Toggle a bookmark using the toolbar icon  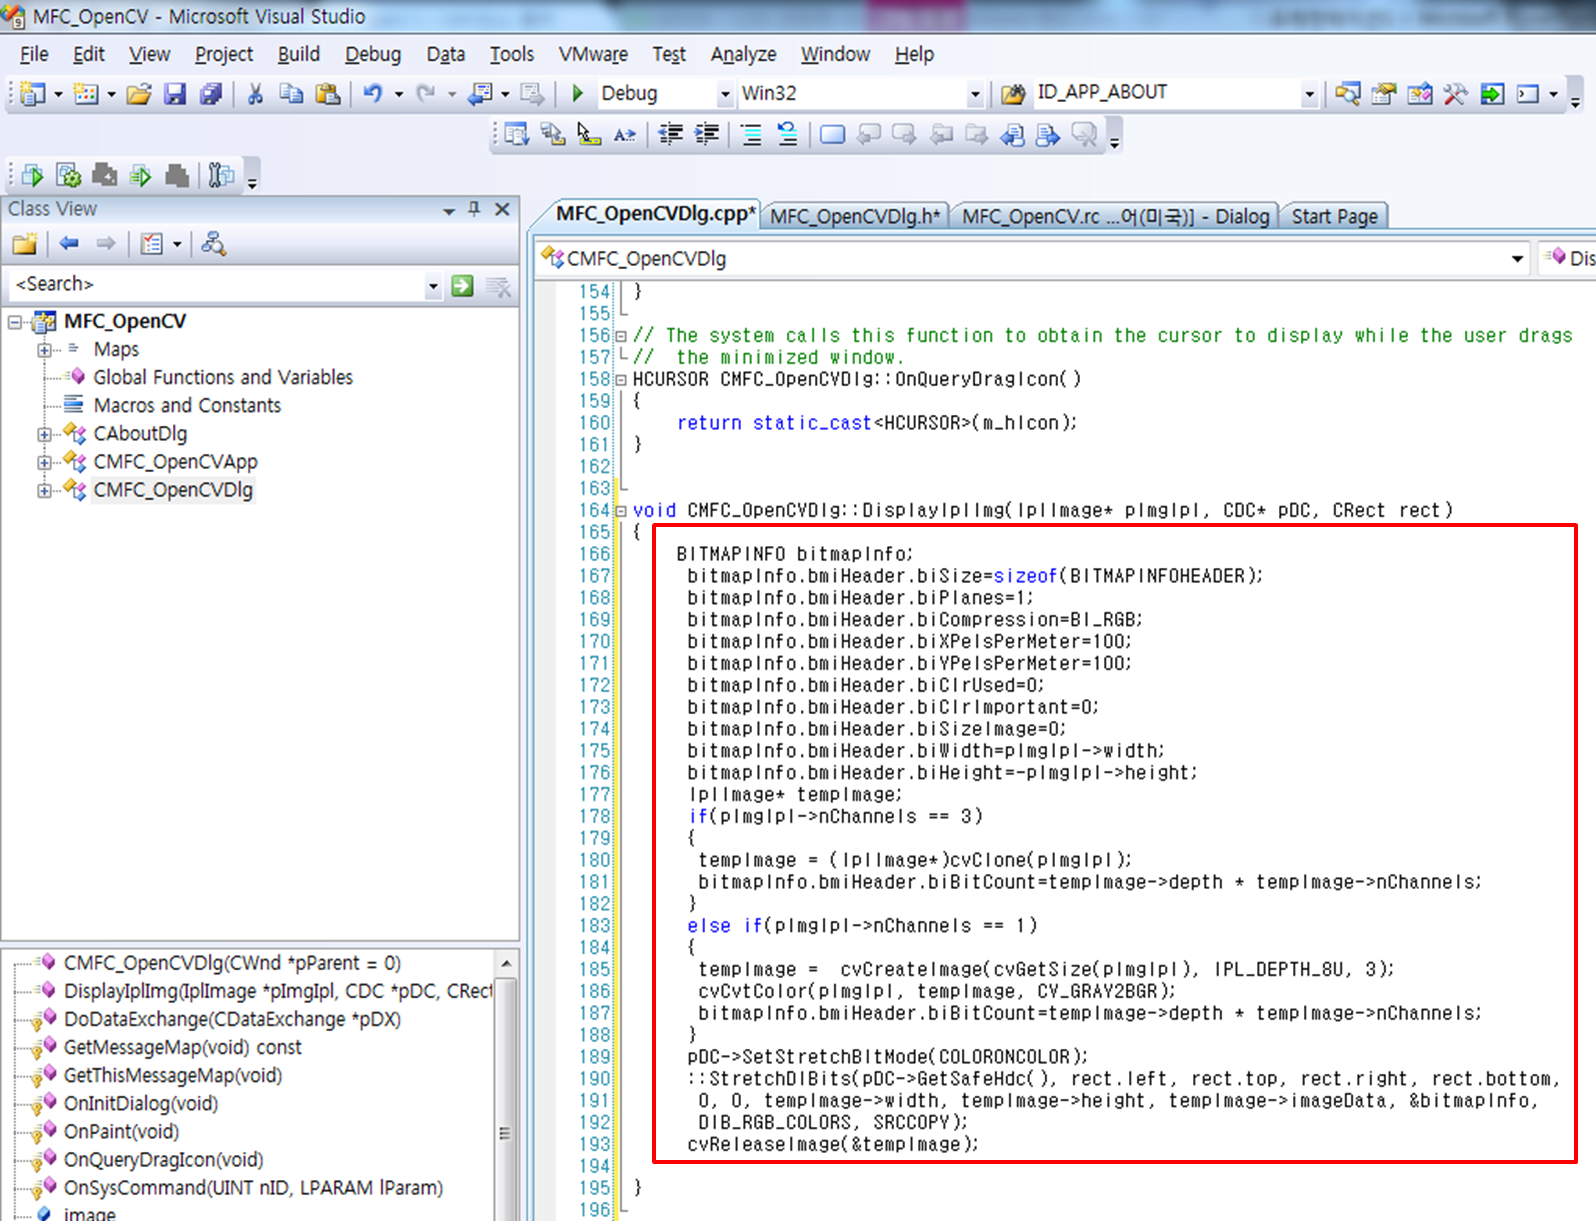[x=832, y=134]
